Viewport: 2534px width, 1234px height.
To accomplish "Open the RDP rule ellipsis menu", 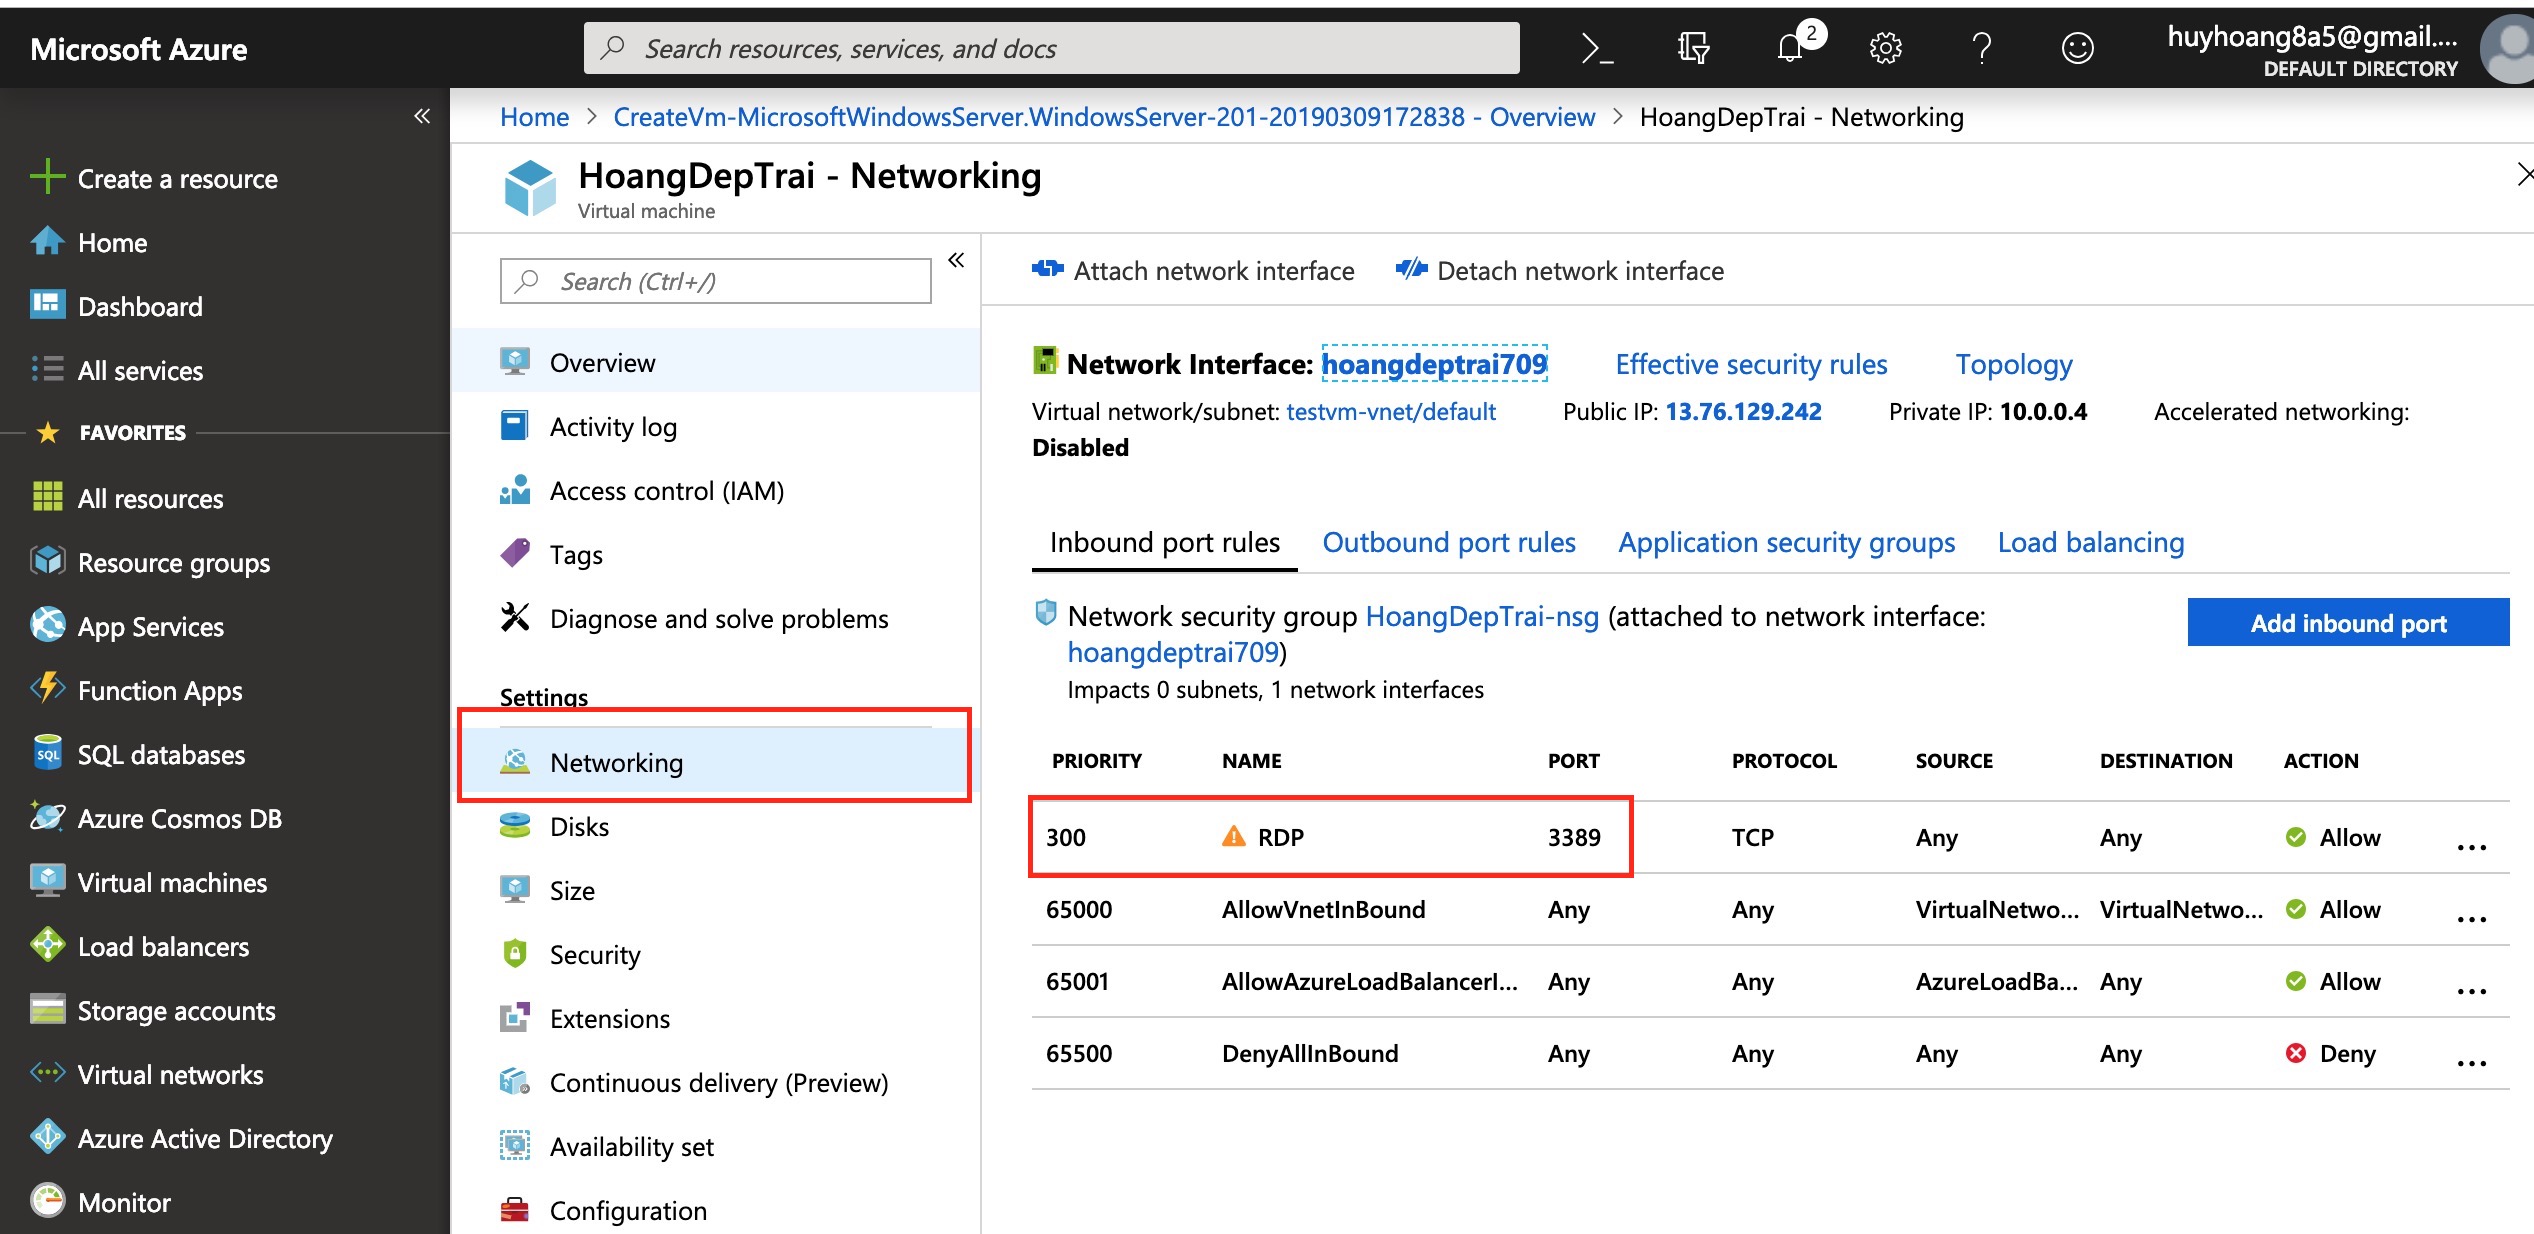I will [x=2471, y=846].
